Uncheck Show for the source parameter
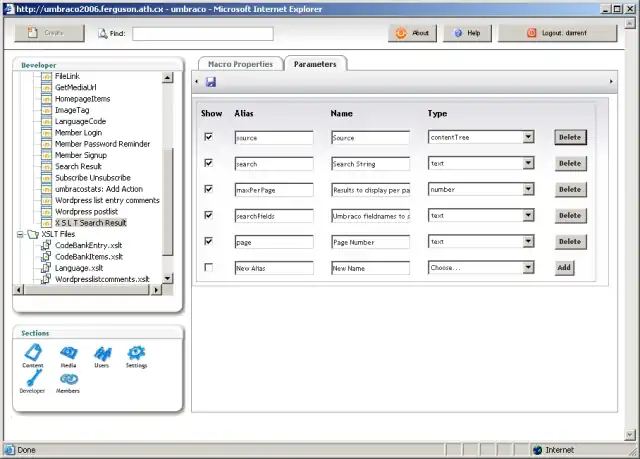 point(208,137)
